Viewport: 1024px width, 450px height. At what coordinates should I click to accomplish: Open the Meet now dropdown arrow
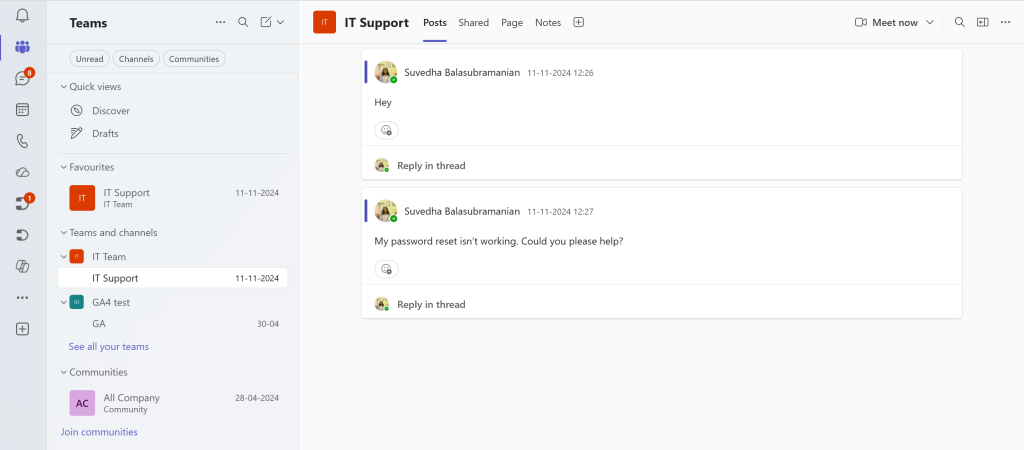(x=930, y=22)
